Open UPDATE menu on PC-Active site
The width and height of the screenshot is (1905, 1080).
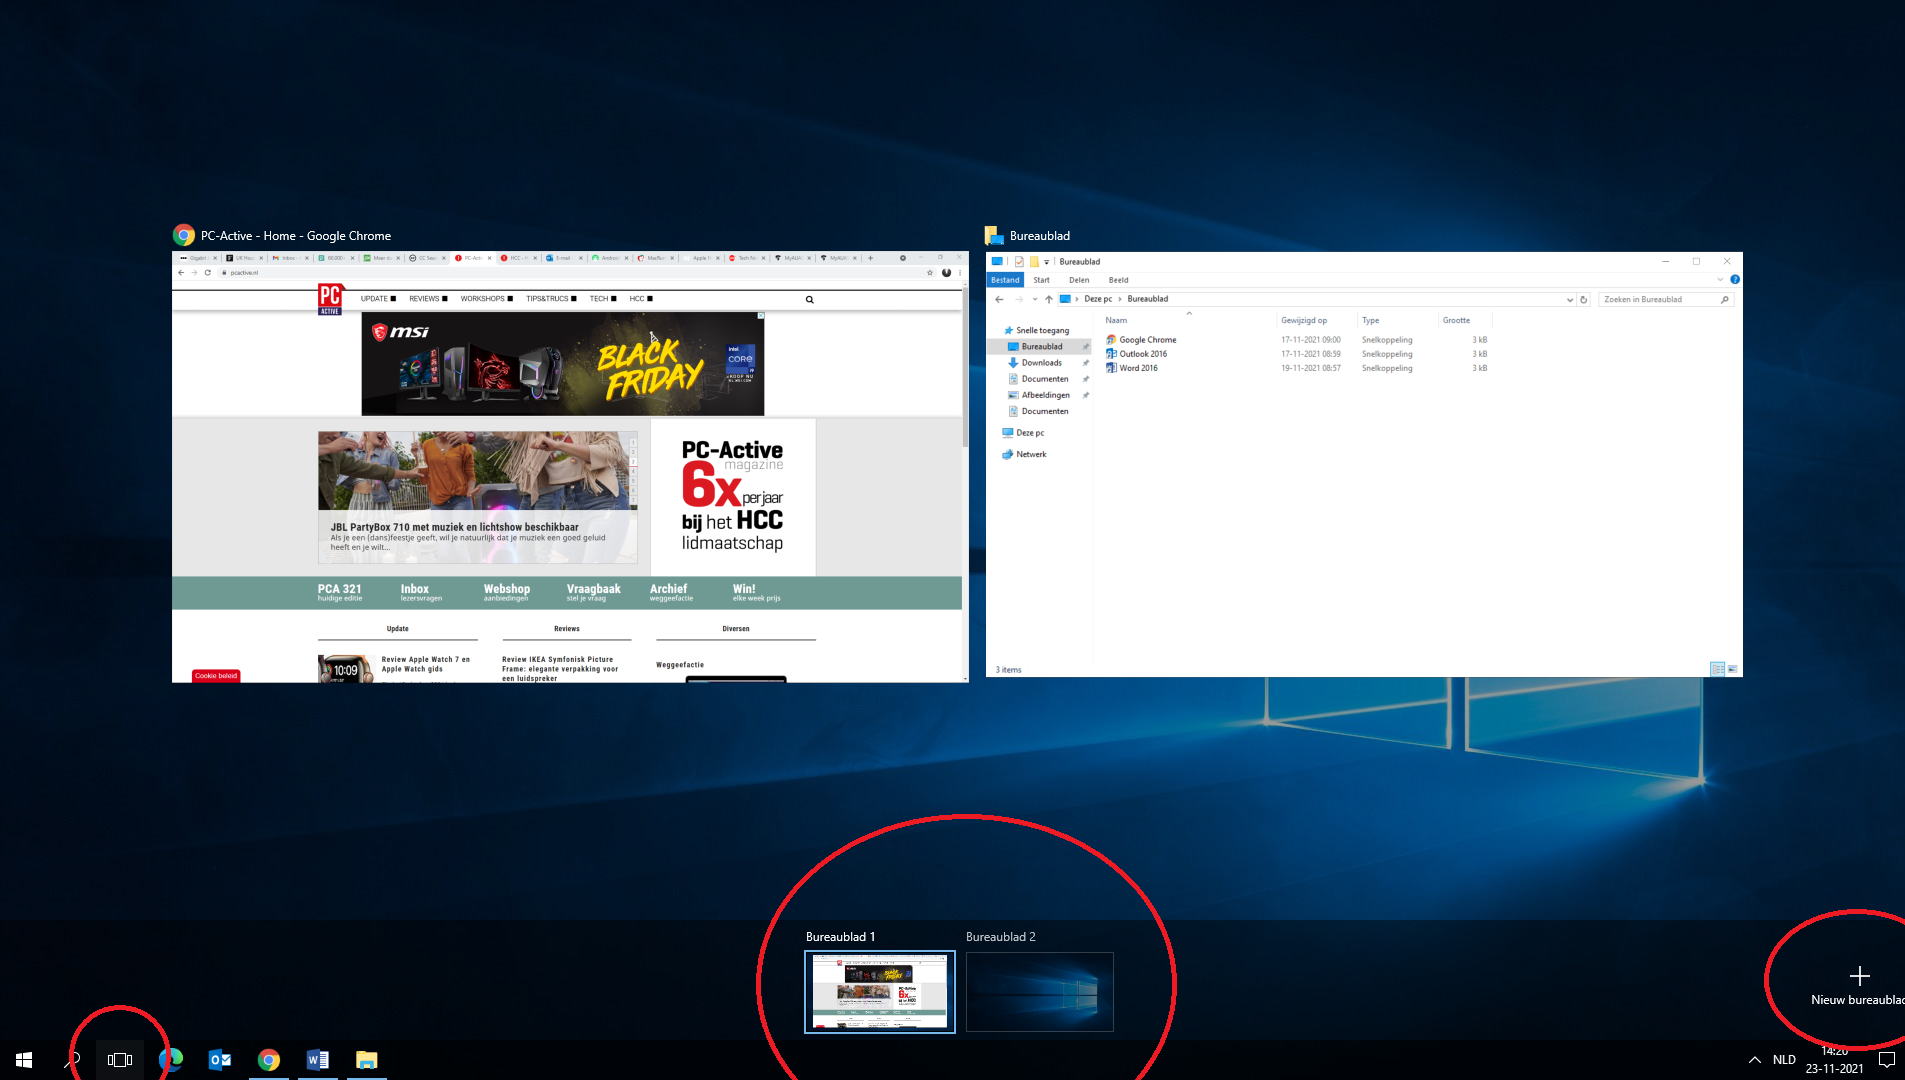point(378,299)
